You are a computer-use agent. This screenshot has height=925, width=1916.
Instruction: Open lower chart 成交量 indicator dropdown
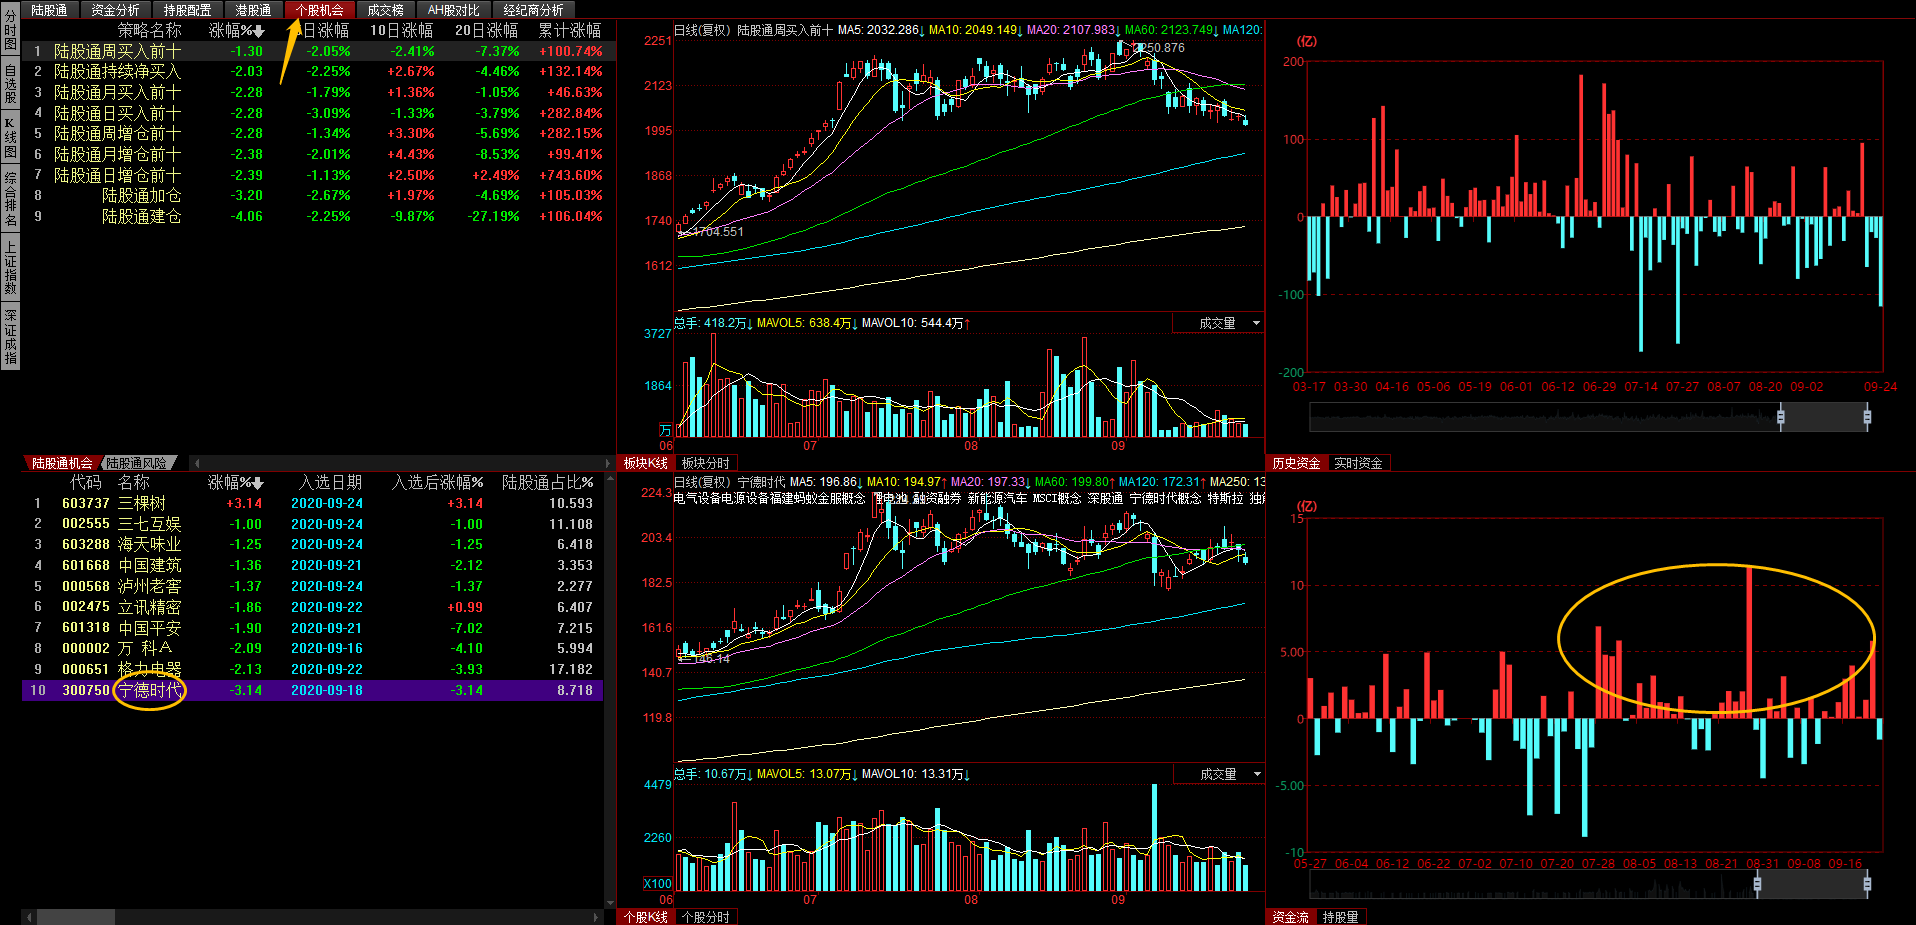tap(1256, 774)
